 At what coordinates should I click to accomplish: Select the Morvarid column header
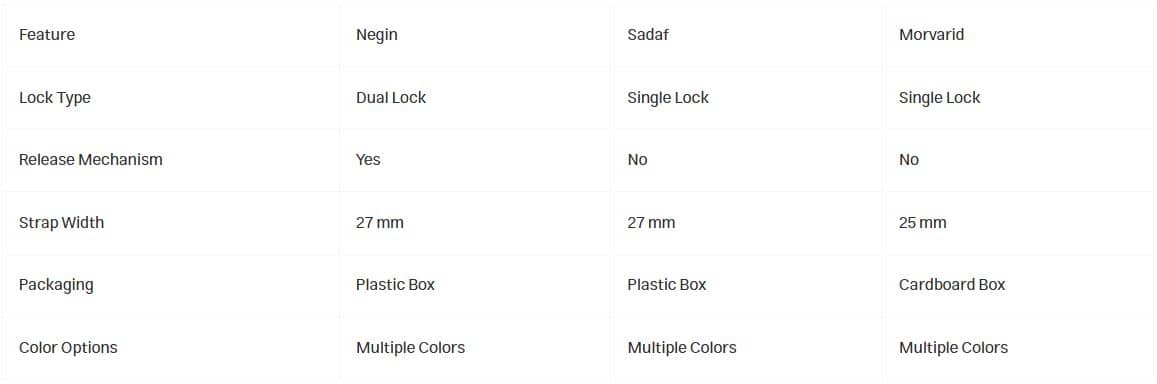tap(931, 35)
